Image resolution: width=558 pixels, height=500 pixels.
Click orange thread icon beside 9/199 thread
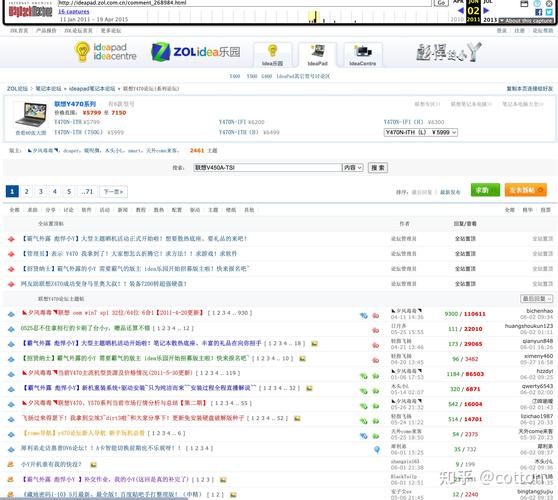11,464
